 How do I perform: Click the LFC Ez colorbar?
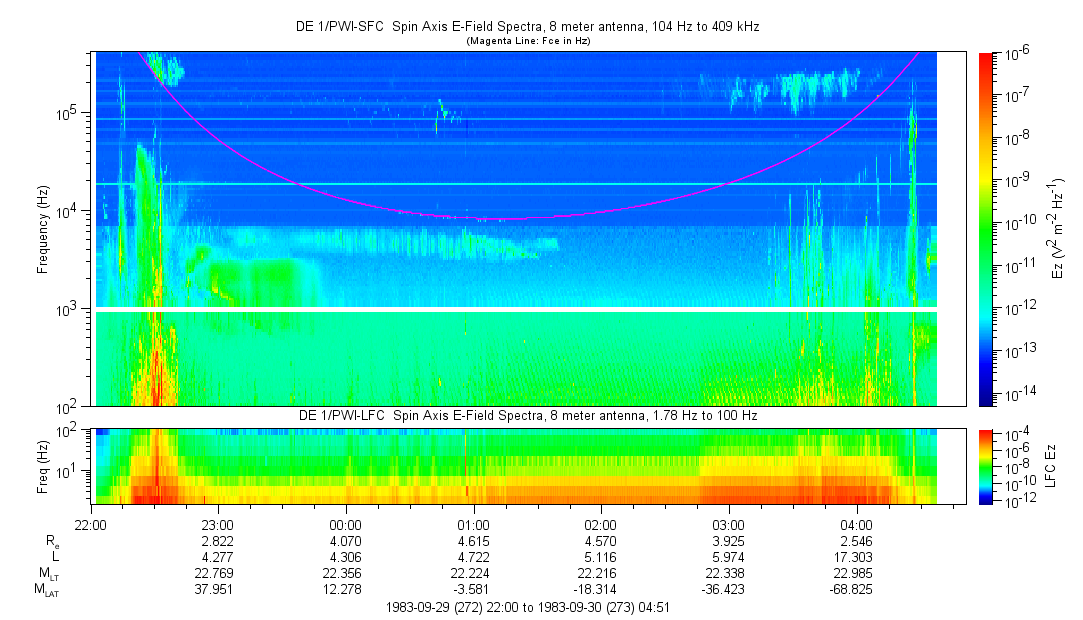[x=986, y=465]
